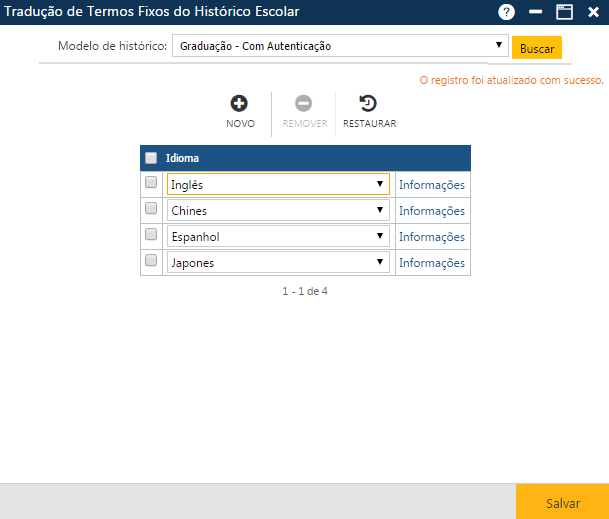Open Informações link for Espanhol
Image resolution: width=609 pixels, height=519 pixels.
pos(432,237)
